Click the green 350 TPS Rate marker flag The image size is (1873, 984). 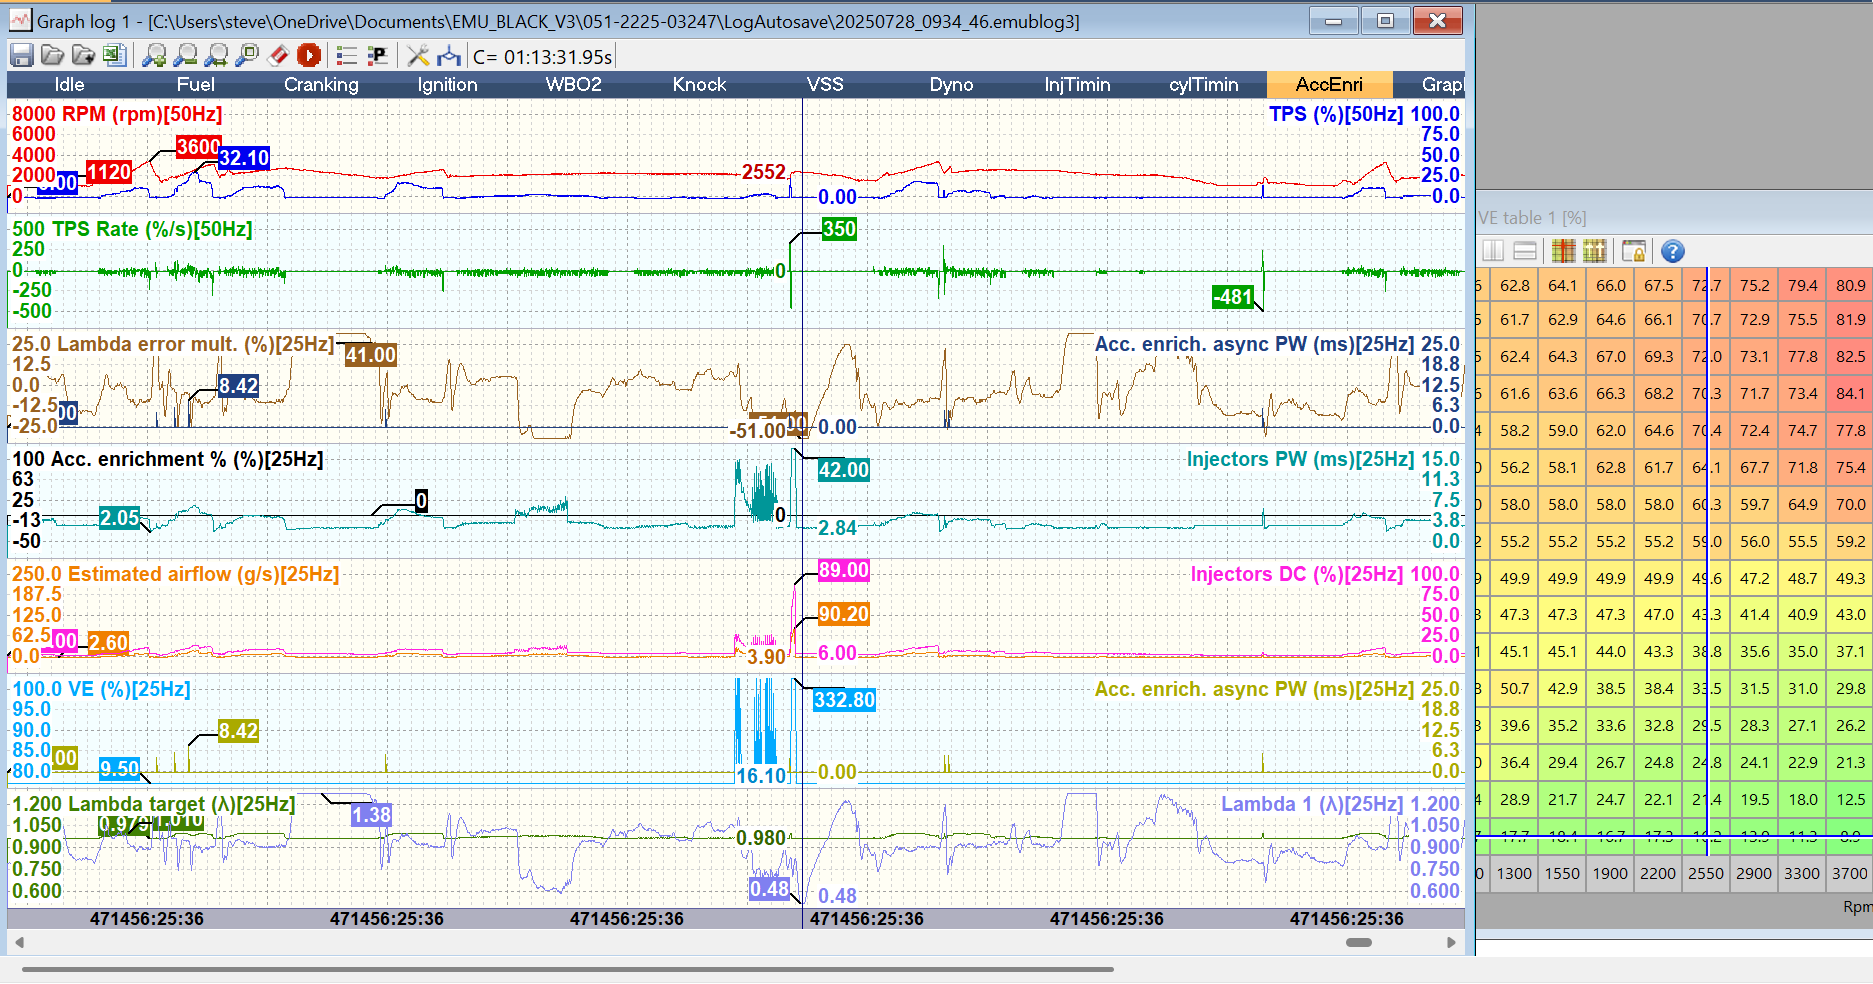[839, 229]
